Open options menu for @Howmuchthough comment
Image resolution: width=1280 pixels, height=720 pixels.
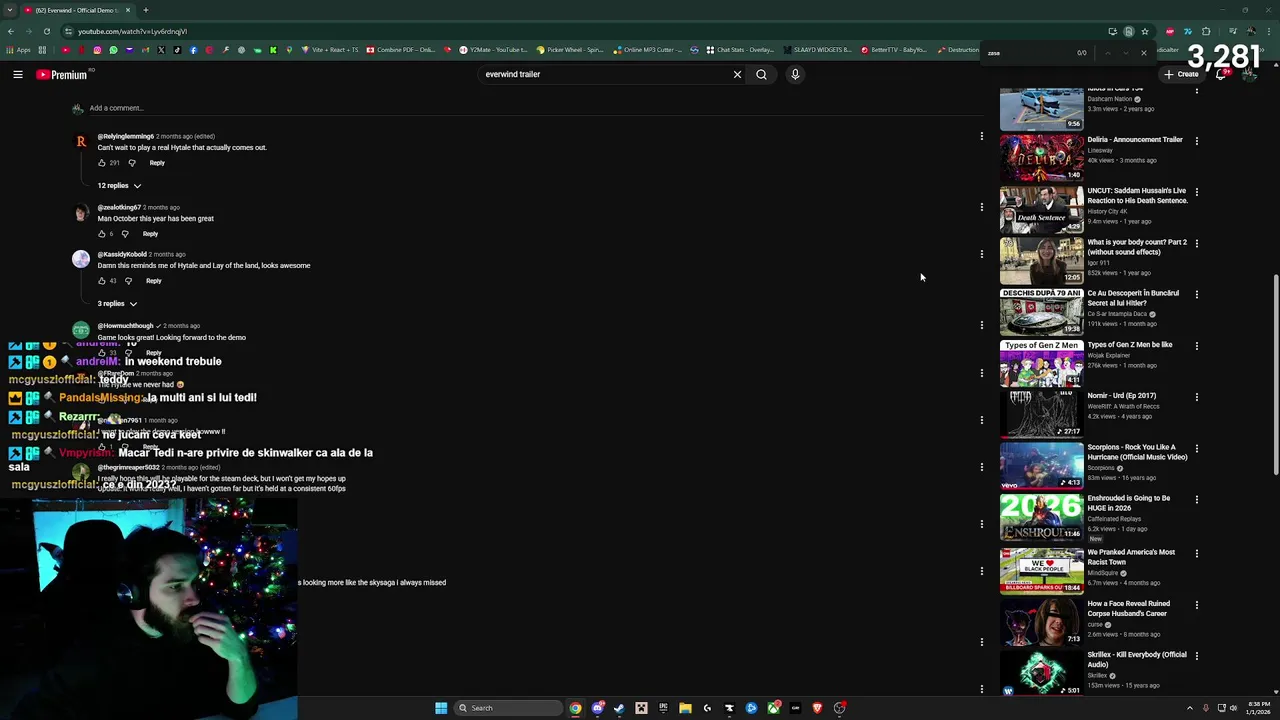pos(981,325)
